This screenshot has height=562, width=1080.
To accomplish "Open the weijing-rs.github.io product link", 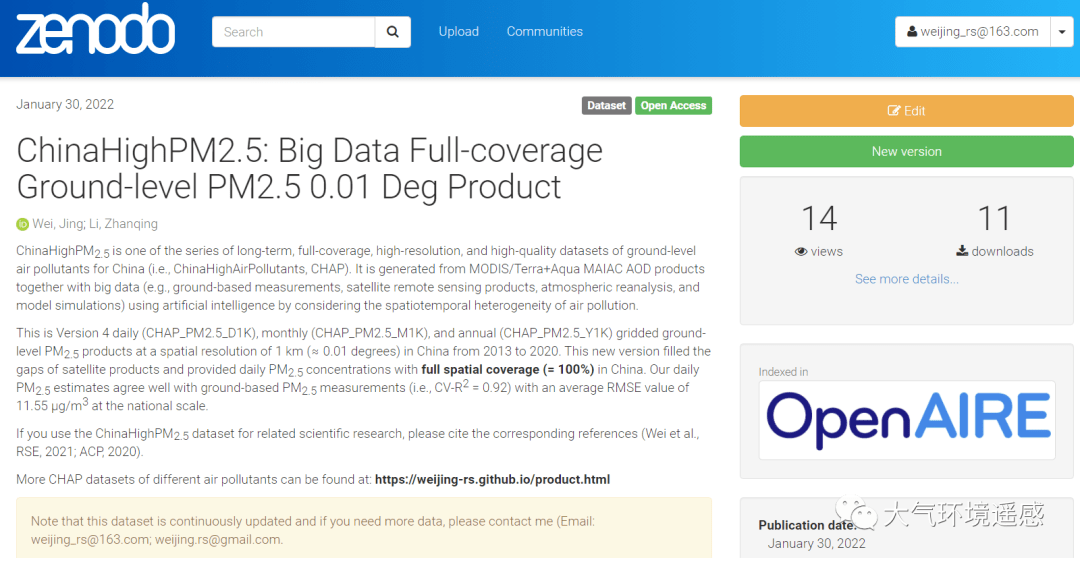I will (492, 480).
